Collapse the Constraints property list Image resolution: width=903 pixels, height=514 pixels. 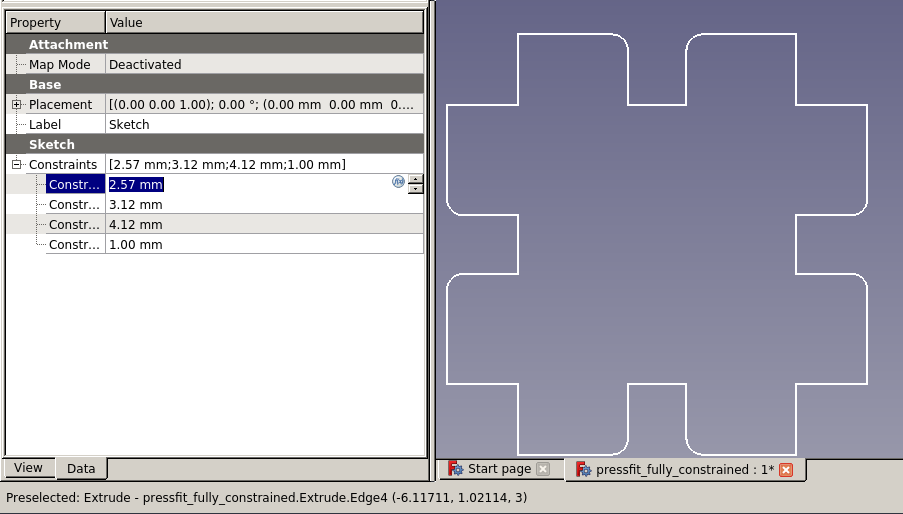click(x=17, y=164)
